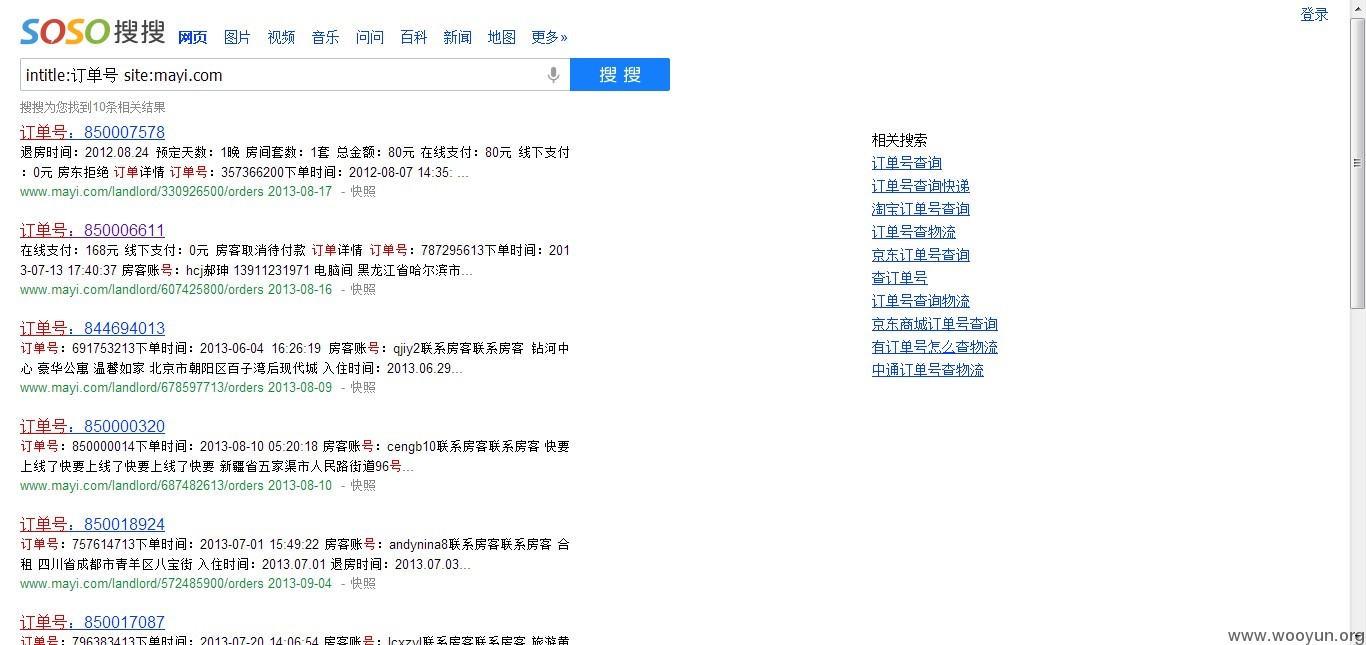Open result 订单号：850000320

click(92, 426)
